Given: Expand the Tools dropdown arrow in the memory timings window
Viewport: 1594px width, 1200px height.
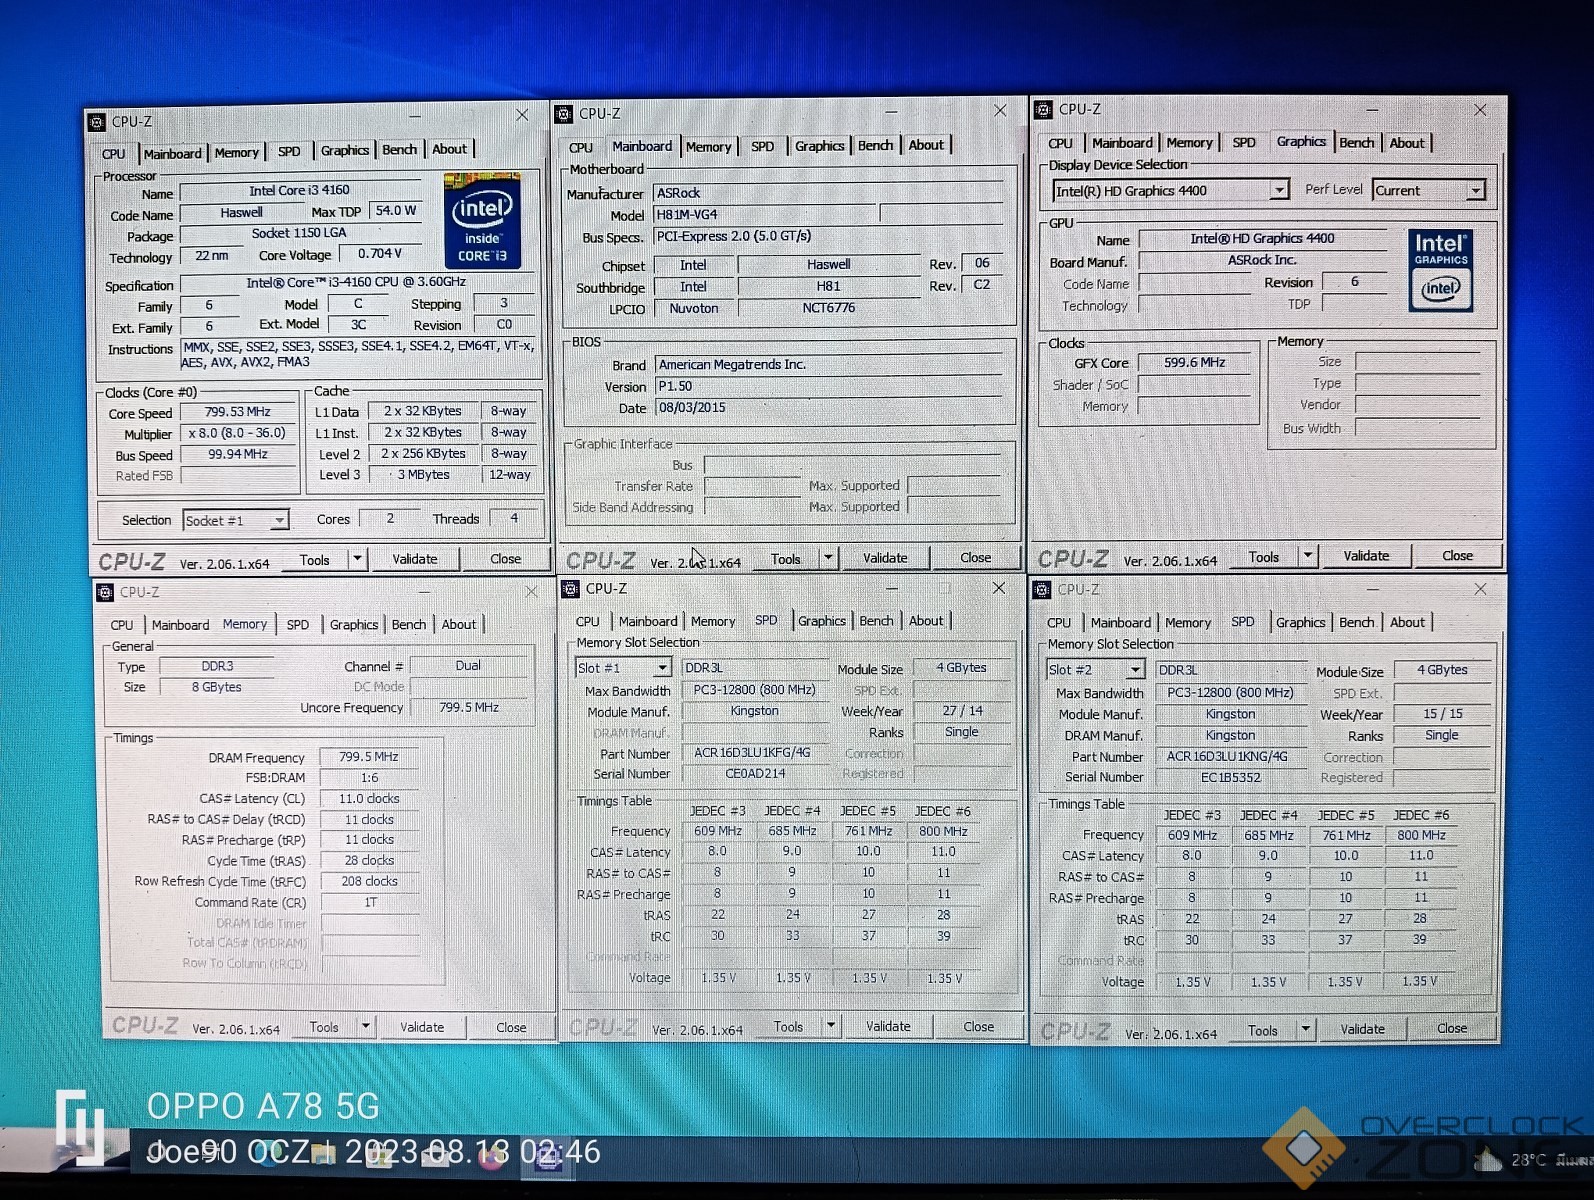Looking at the screenshot, I should (366, 1026).
